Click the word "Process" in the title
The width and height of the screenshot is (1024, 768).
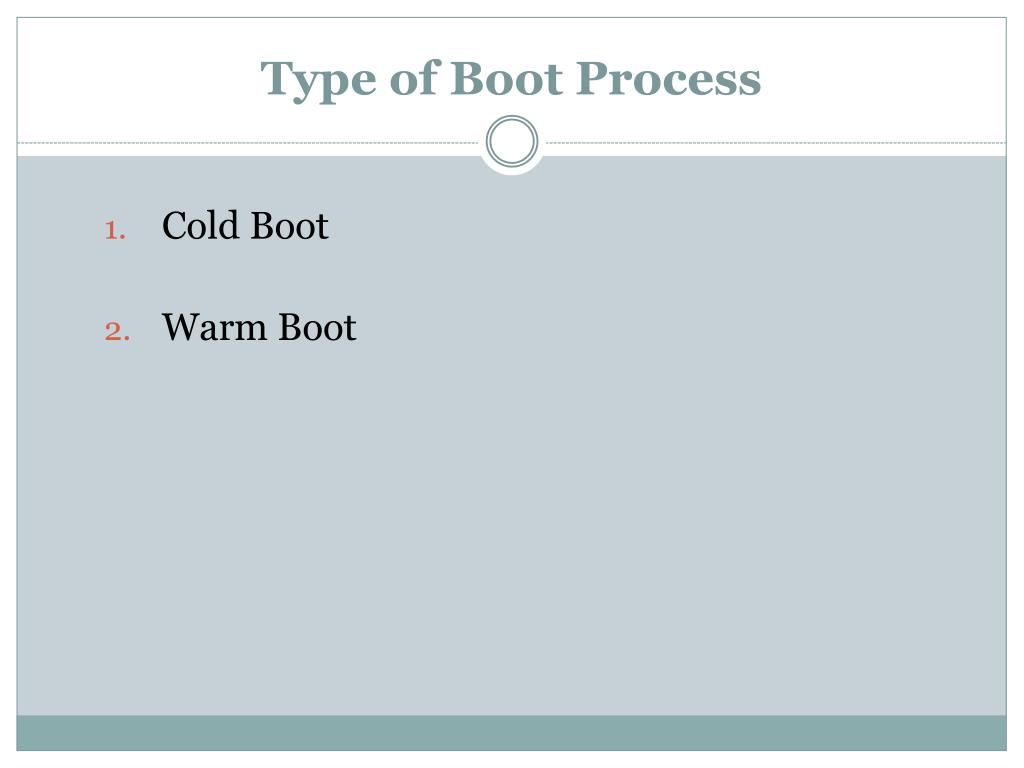[x=669, y=79]
